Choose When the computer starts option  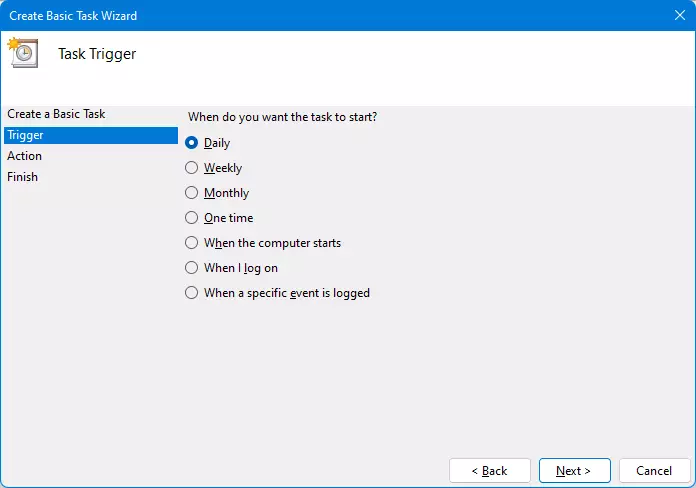coord(192,243)
